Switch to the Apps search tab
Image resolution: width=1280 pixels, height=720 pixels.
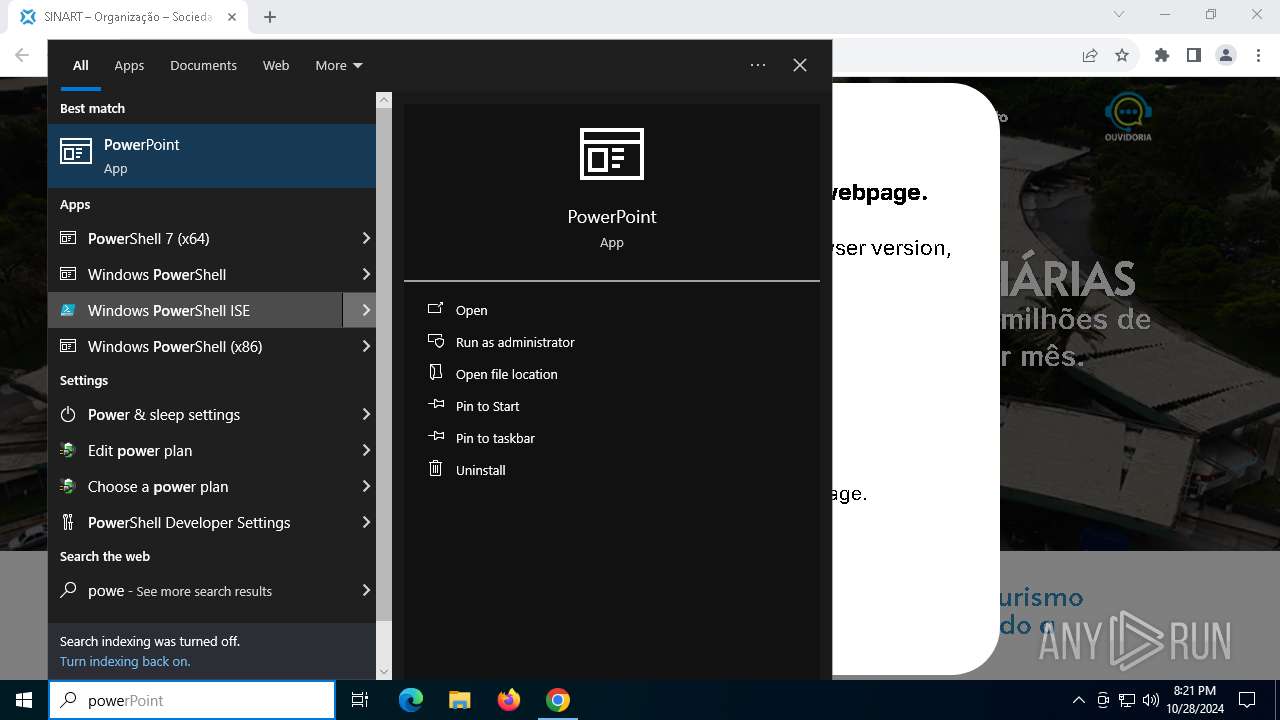pyautogui.click(x=129, y=65)
